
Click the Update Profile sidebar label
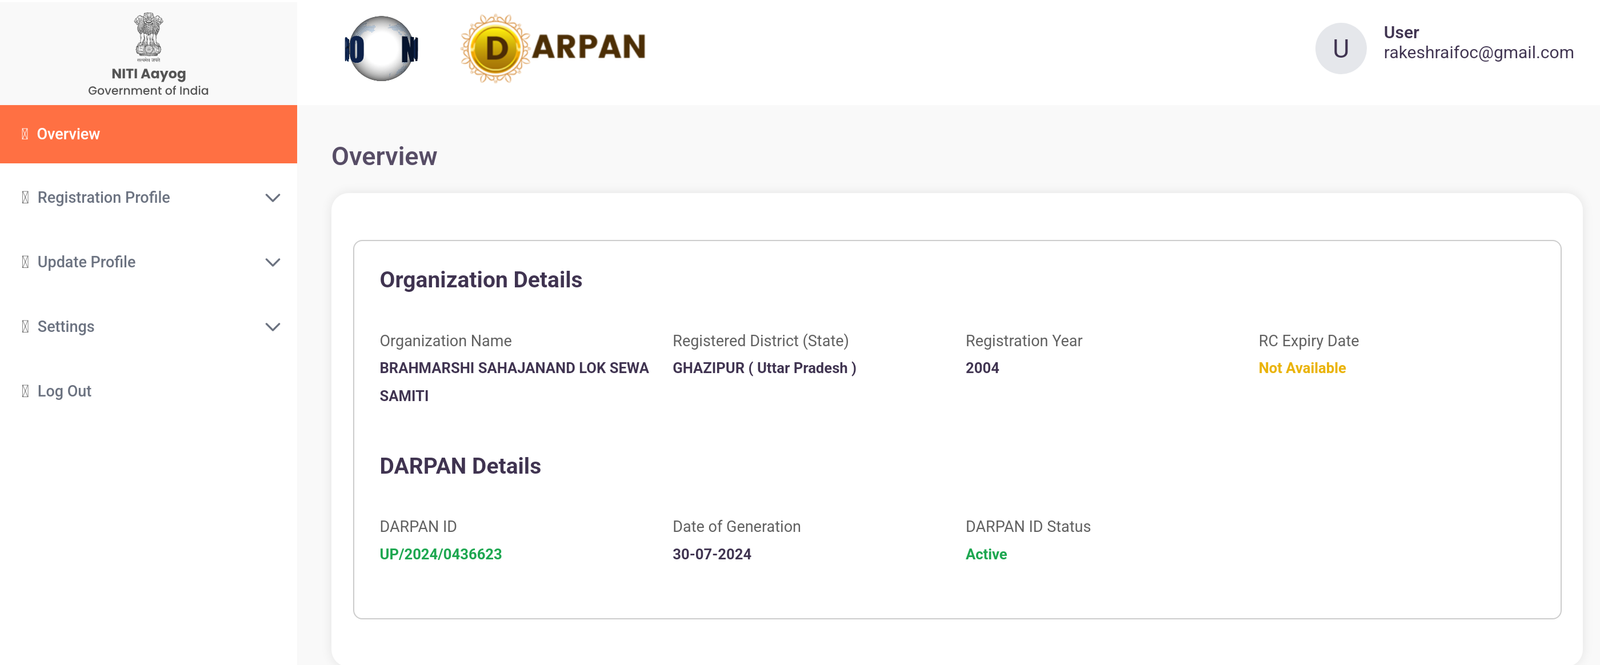pos(86,262)
